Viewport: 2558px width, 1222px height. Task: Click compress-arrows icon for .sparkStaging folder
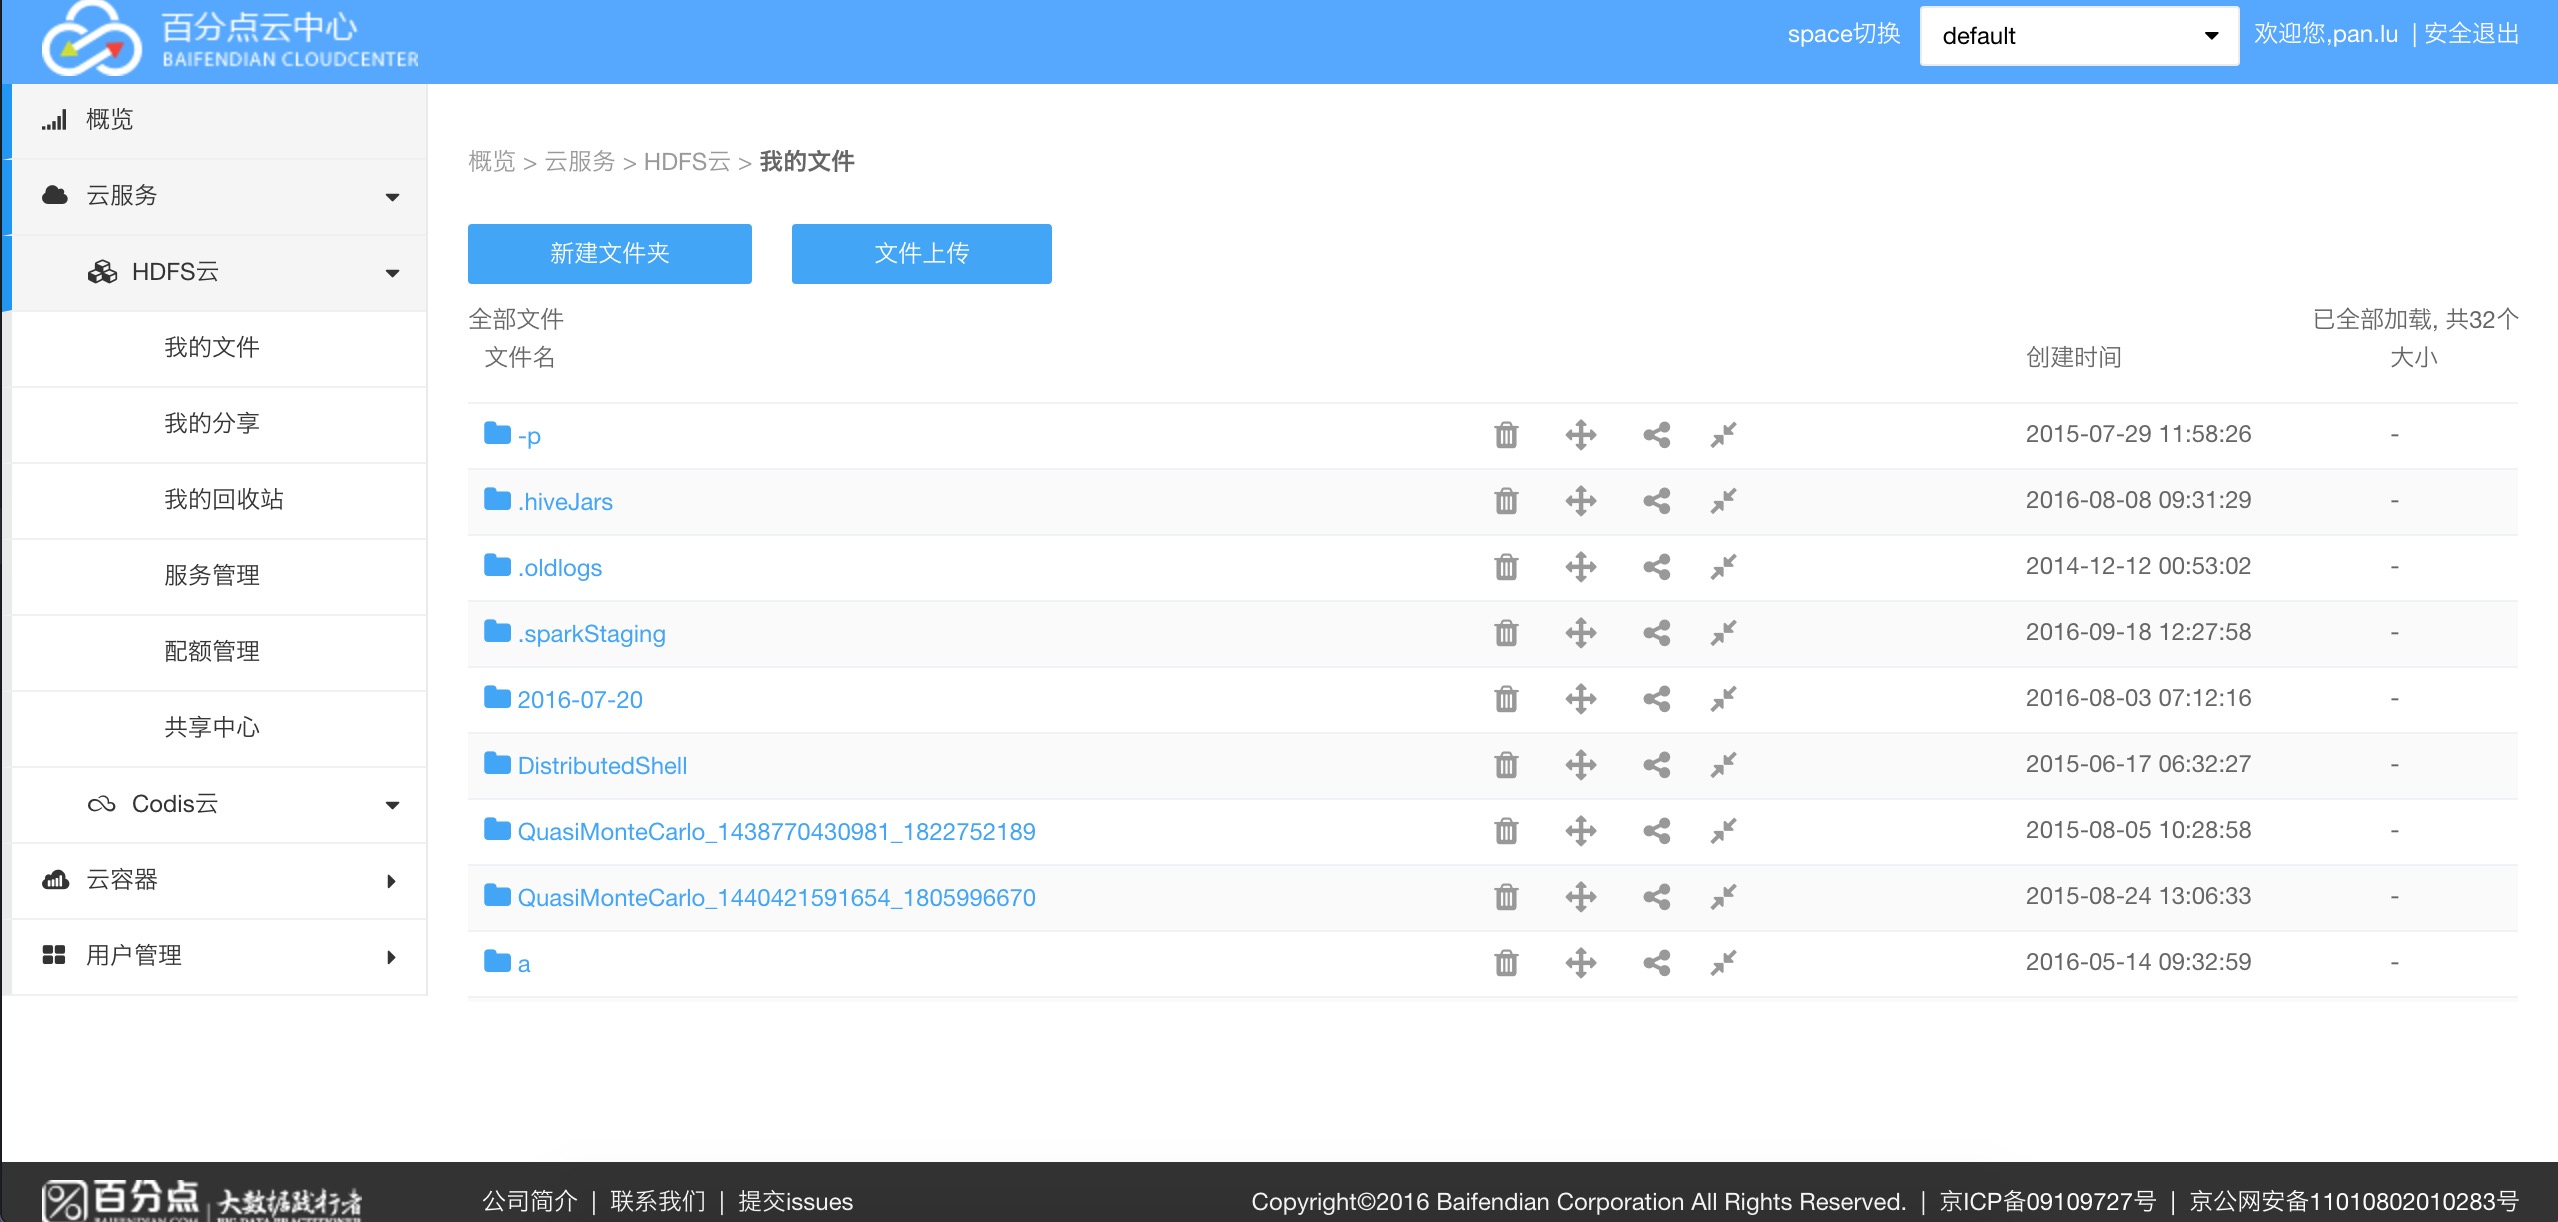[x=1723, y=633]
